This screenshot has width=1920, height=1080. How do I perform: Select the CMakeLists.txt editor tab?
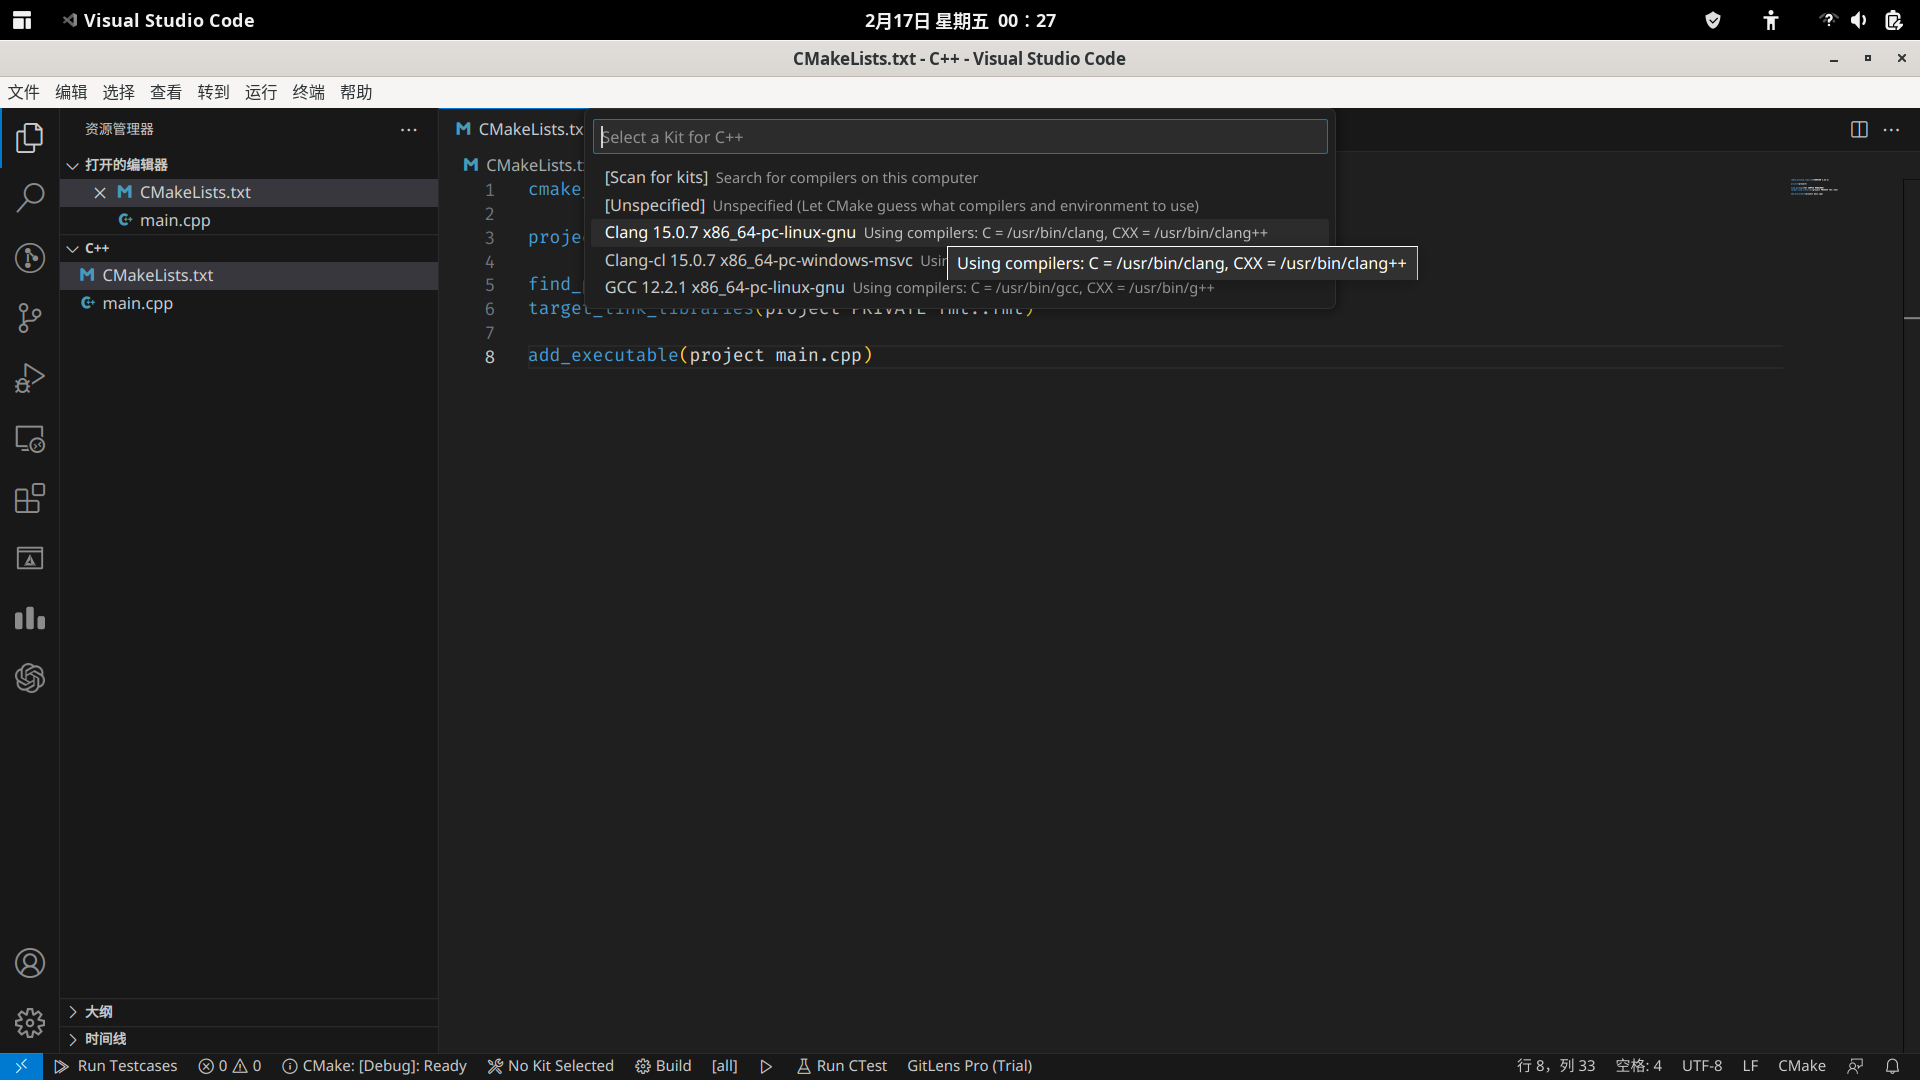coord(514,130)
